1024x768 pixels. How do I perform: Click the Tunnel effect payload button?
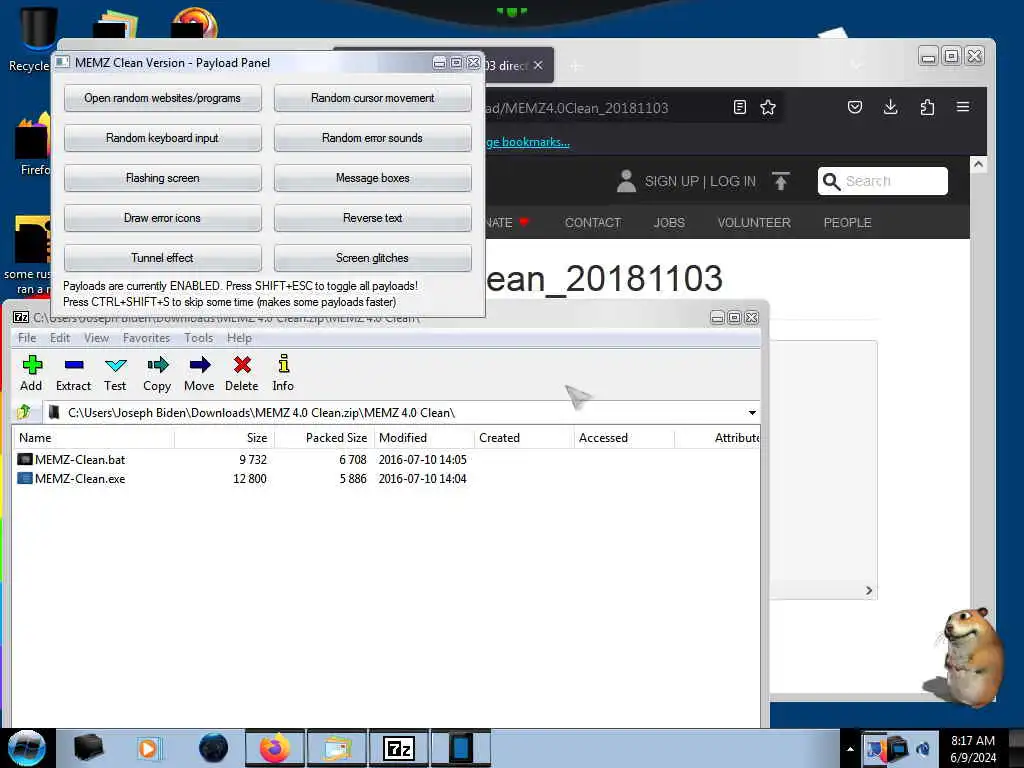[x=163, y=257]
